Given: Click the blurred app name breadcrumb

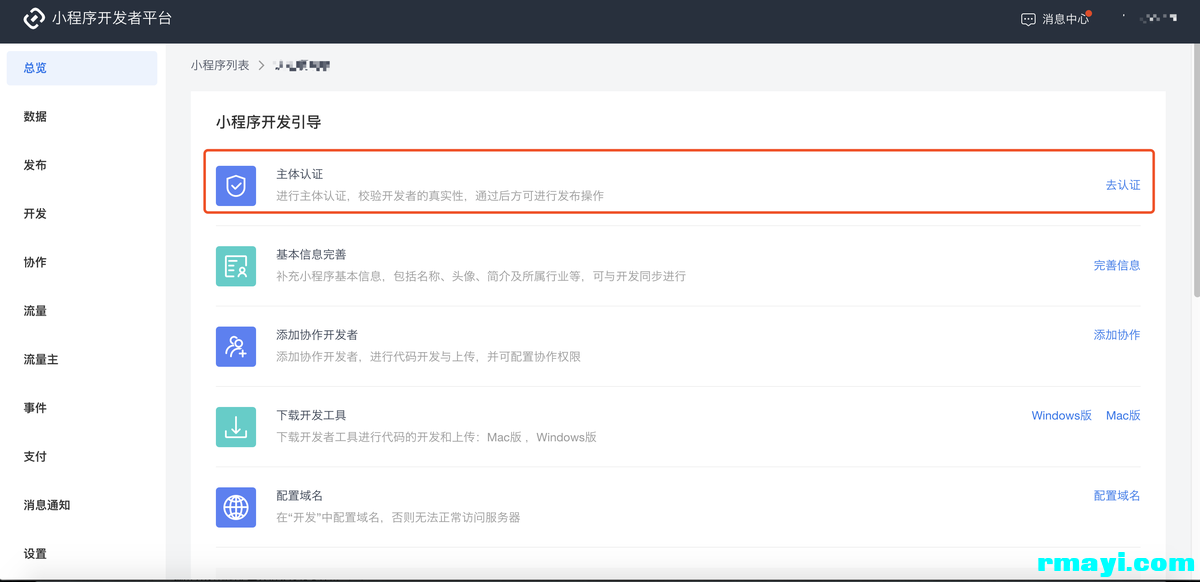Looking at the screenshot, I should coord(302,65).
